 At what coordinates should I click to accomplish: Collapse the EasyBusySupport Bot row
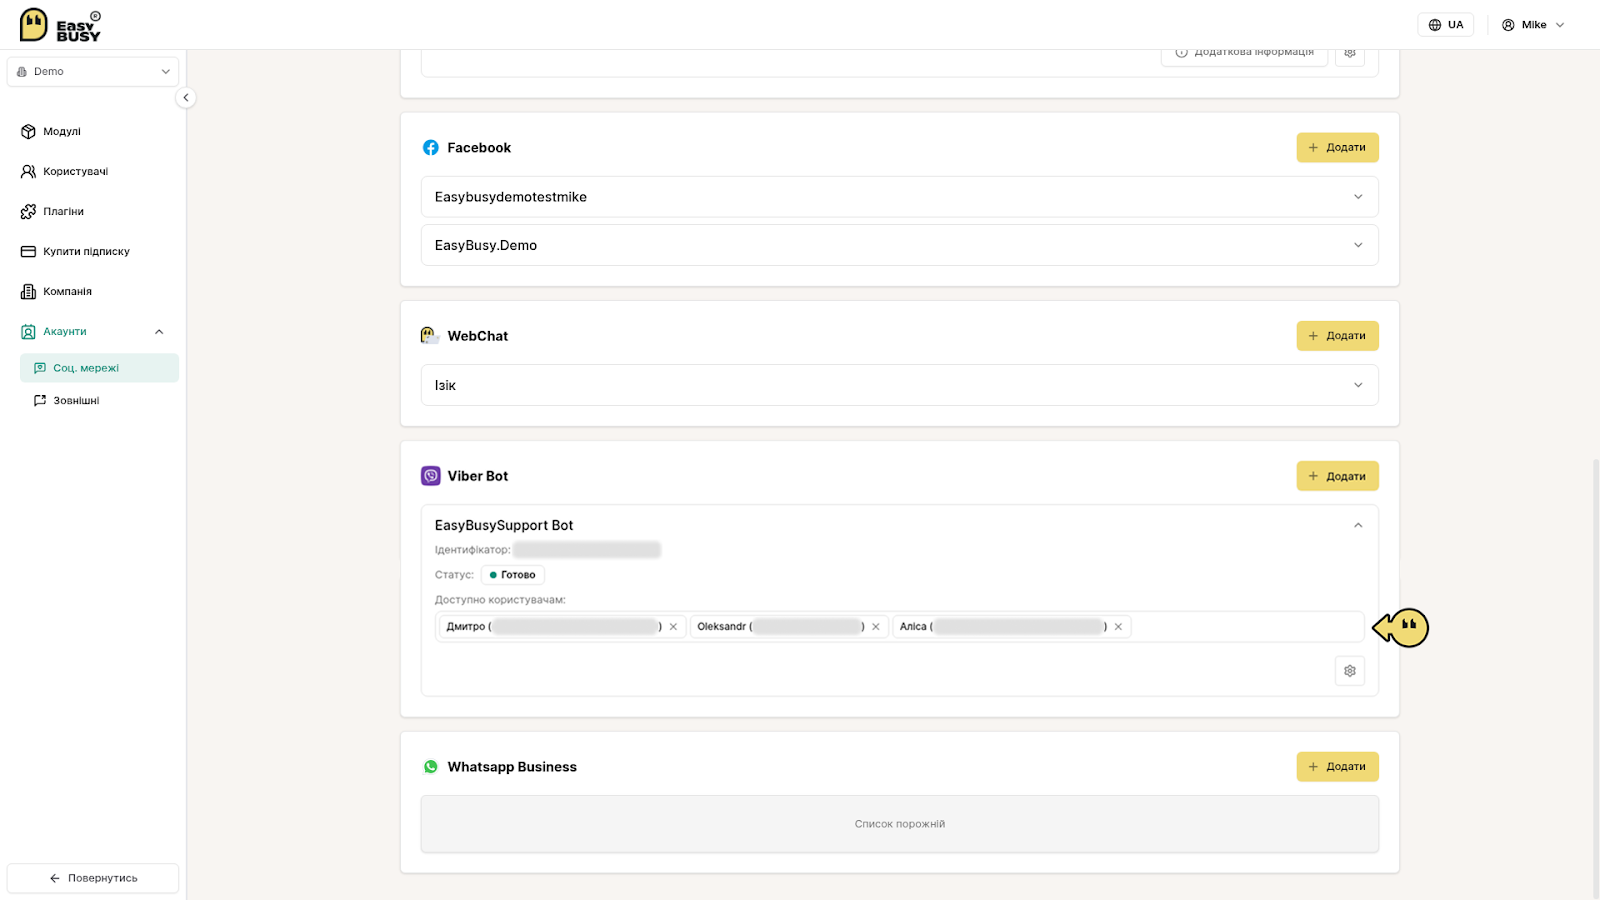point(1358,526)
